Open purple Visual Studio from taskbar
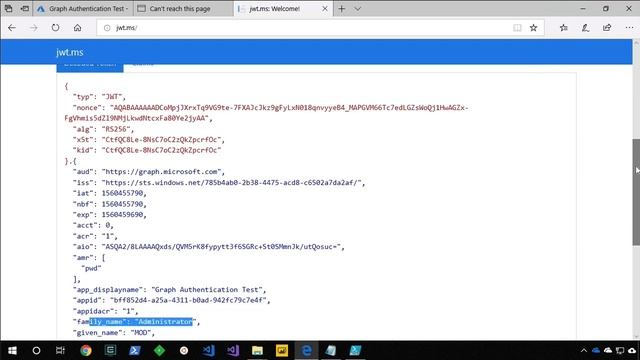The height and width of the screenshot is (360, 640). [233, 350]
